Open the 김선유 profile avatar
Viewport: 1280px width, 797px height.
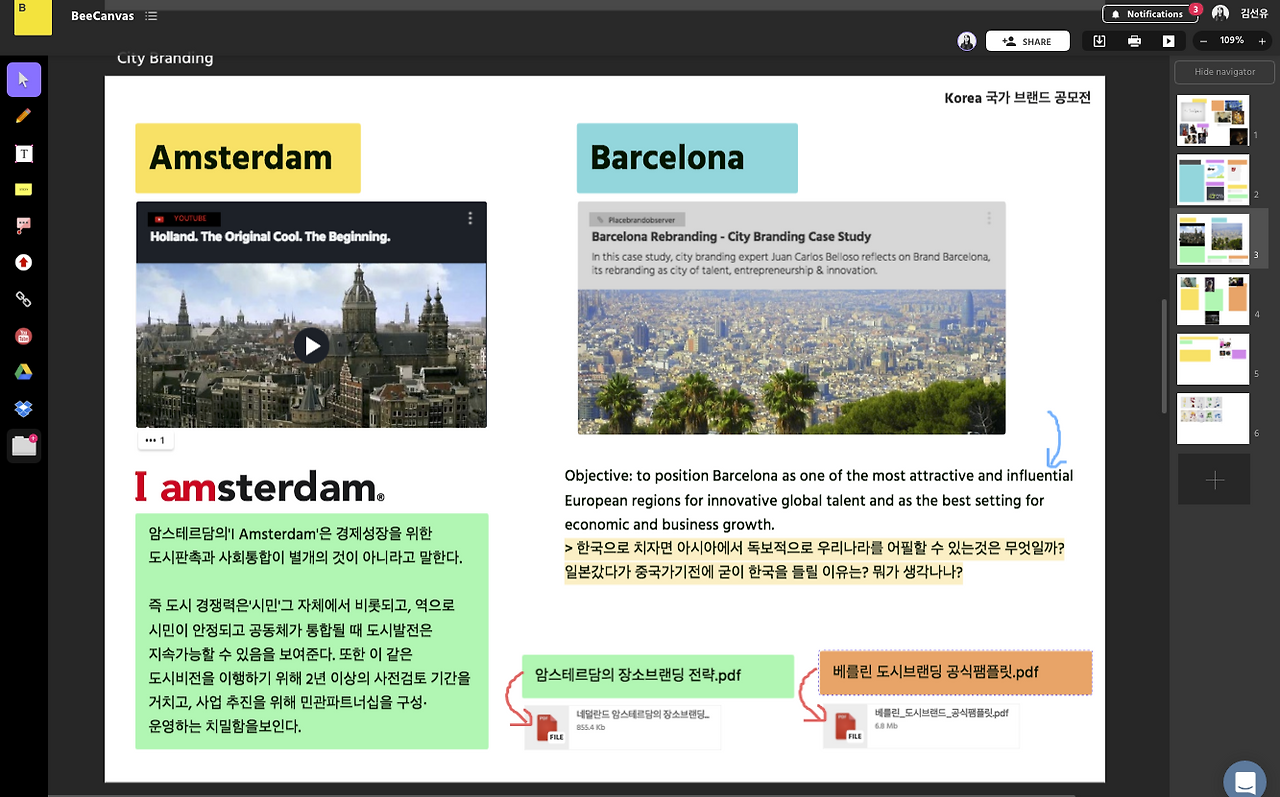[x=1220, y=13]
